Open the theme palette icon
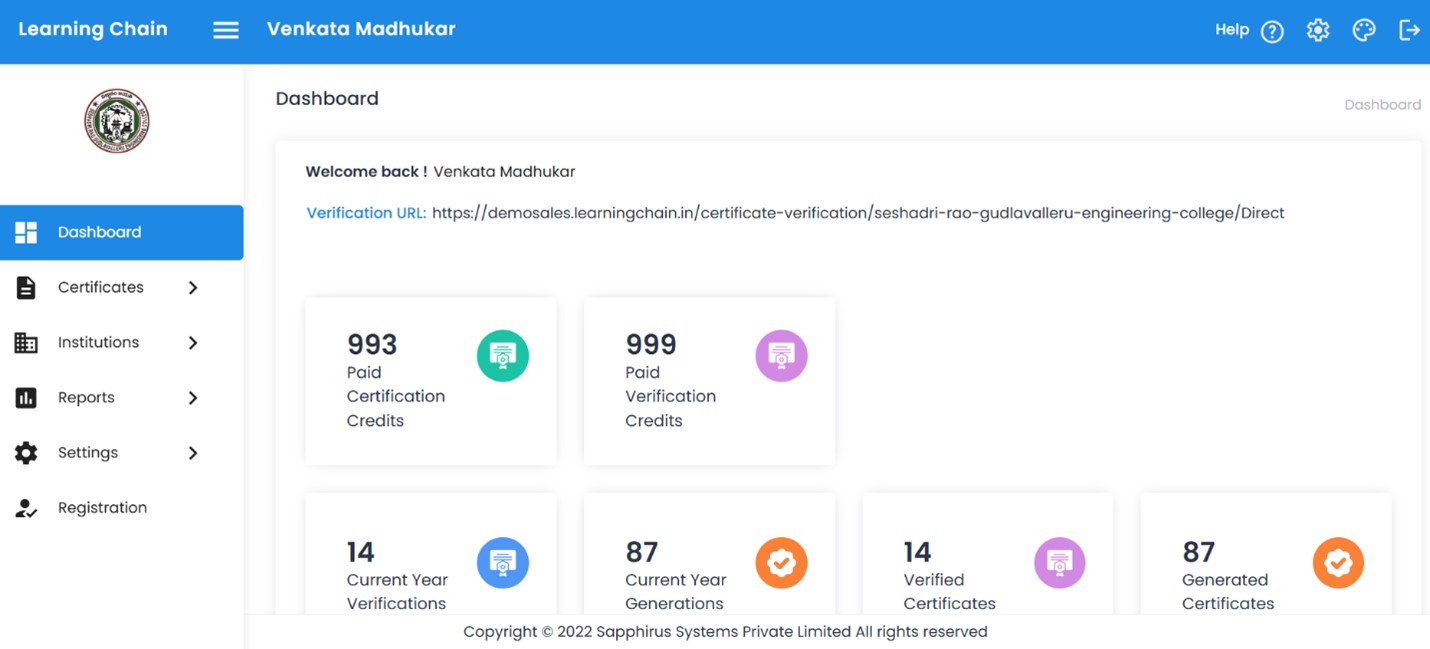 point(1364,30)
